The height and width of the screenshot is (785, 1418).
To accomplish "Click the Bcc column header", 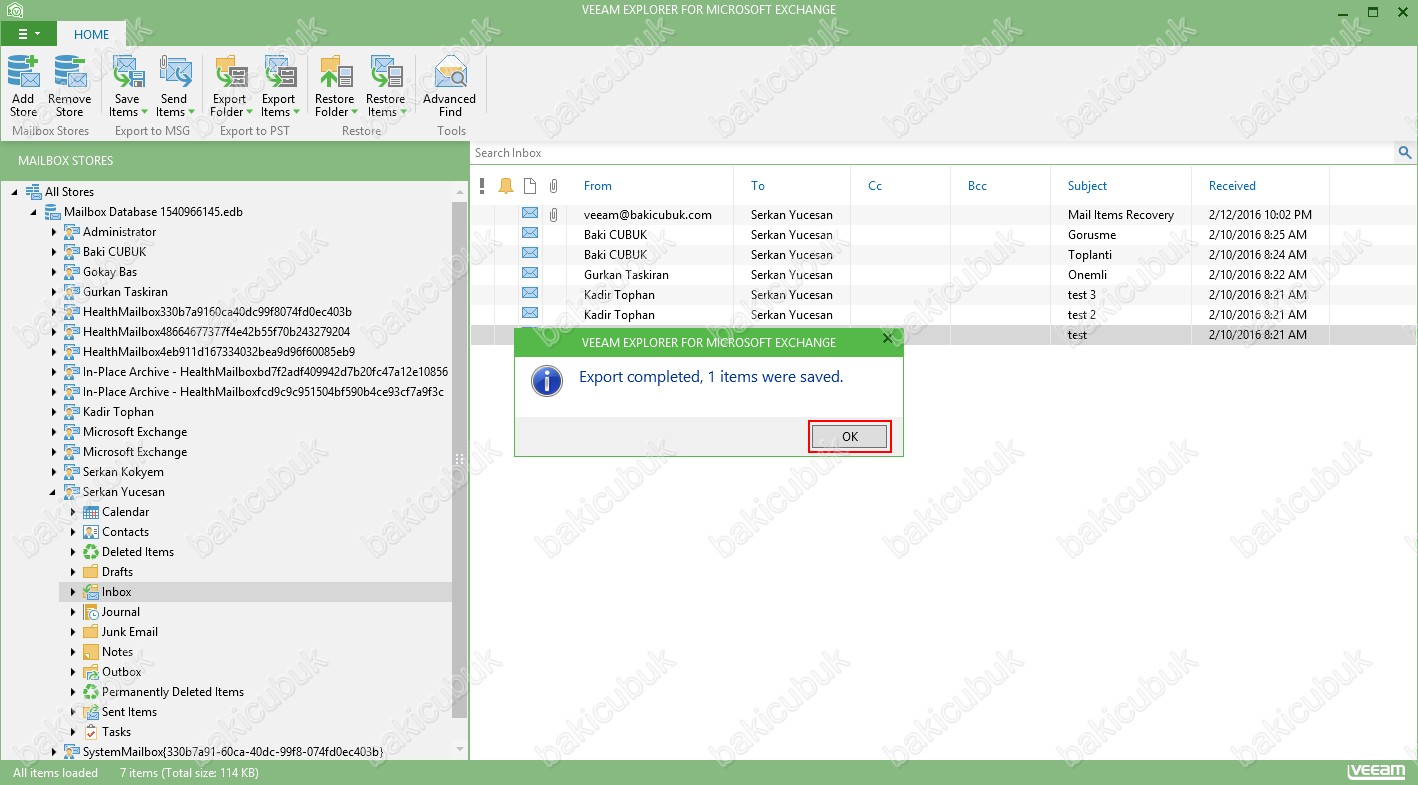I will [x=977, y=186].
